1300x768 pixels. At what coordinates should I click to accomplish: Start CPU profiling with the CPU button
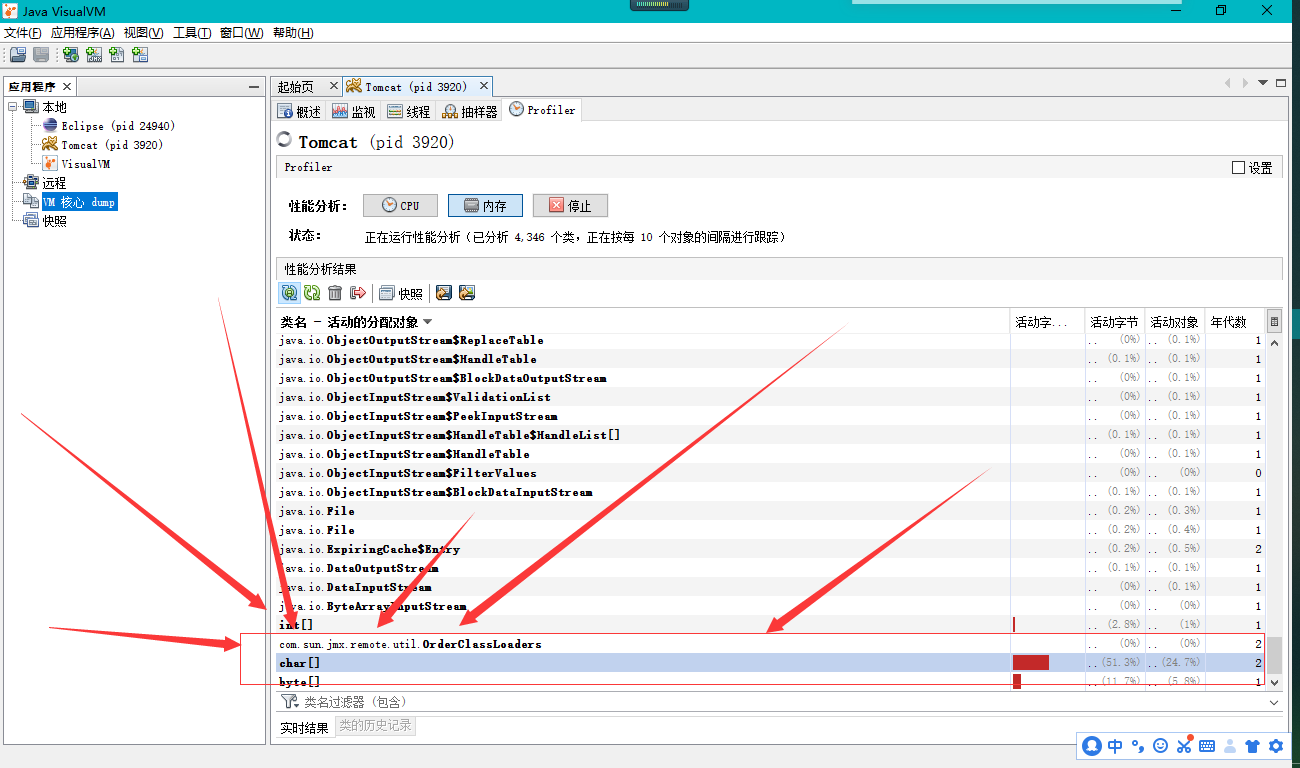[x=400, y=205]
